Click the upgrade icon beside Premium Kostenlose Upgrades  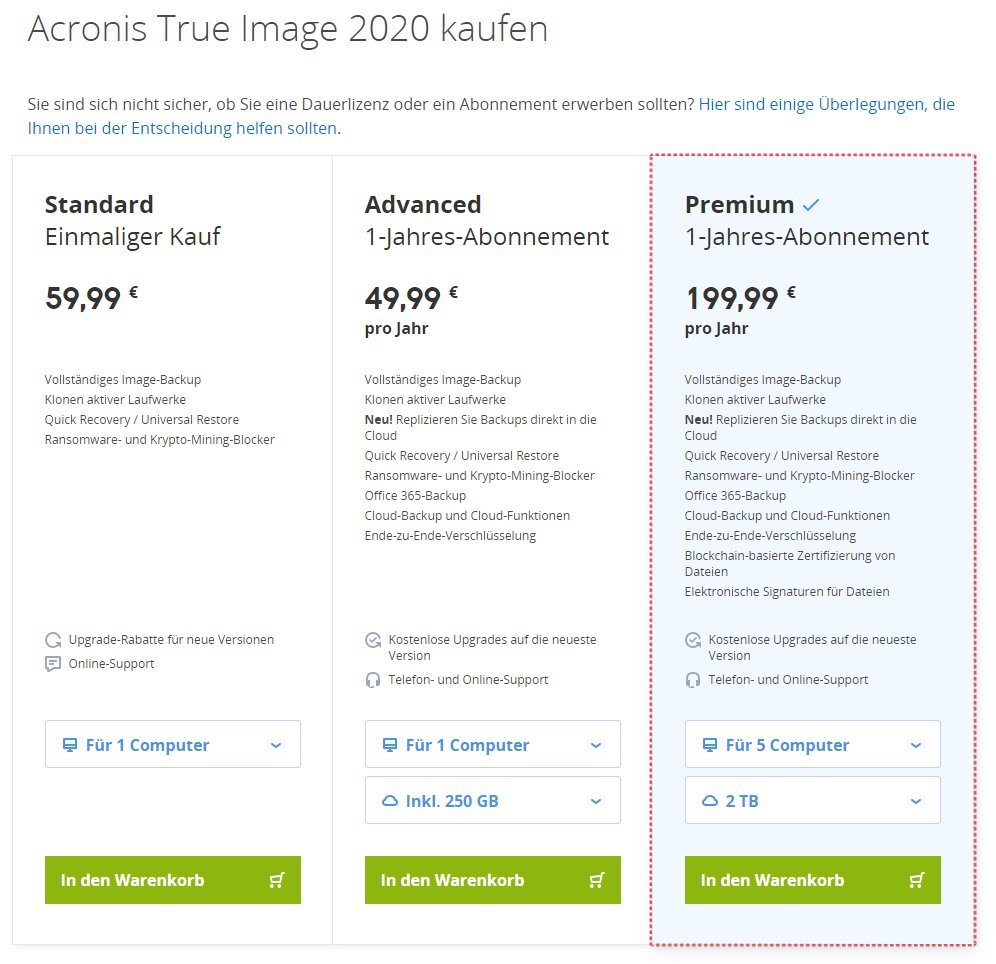coord(693,640)
